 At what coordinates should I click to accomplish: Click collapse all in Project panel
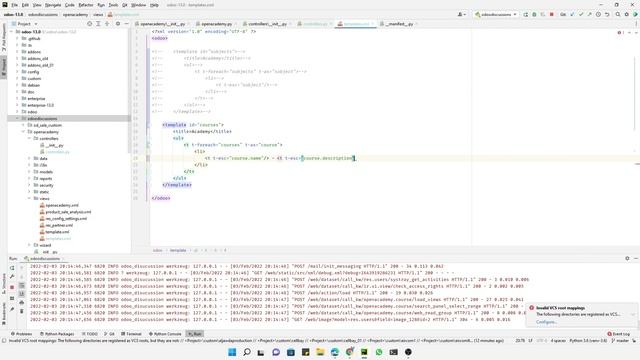[x=107, y=24]
